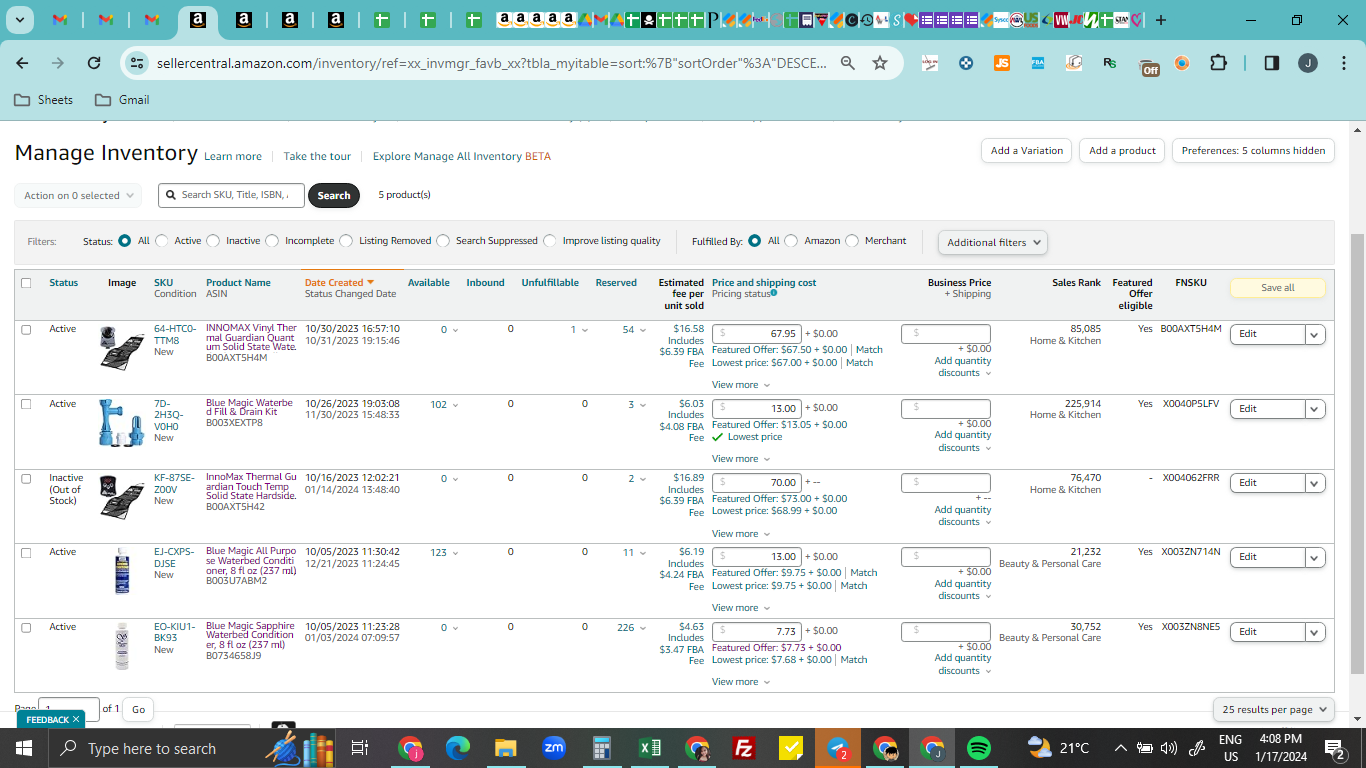Open the FBA calculator extension icon
Image resolution: width=1366 pixels, height=768 pixels.
point(1037,63)
